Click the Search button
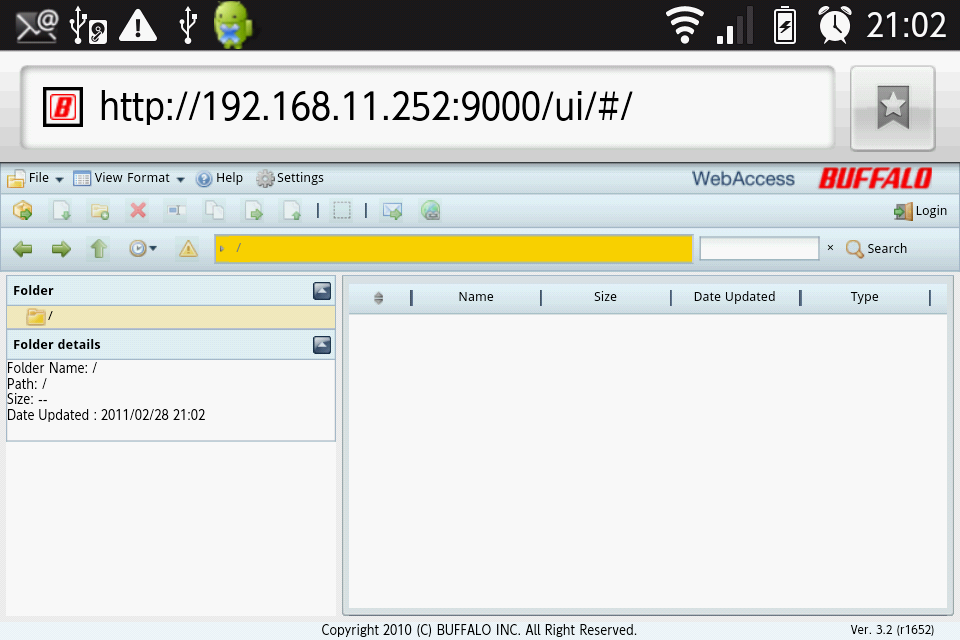960x640 pixels. (x=876, y=249)
